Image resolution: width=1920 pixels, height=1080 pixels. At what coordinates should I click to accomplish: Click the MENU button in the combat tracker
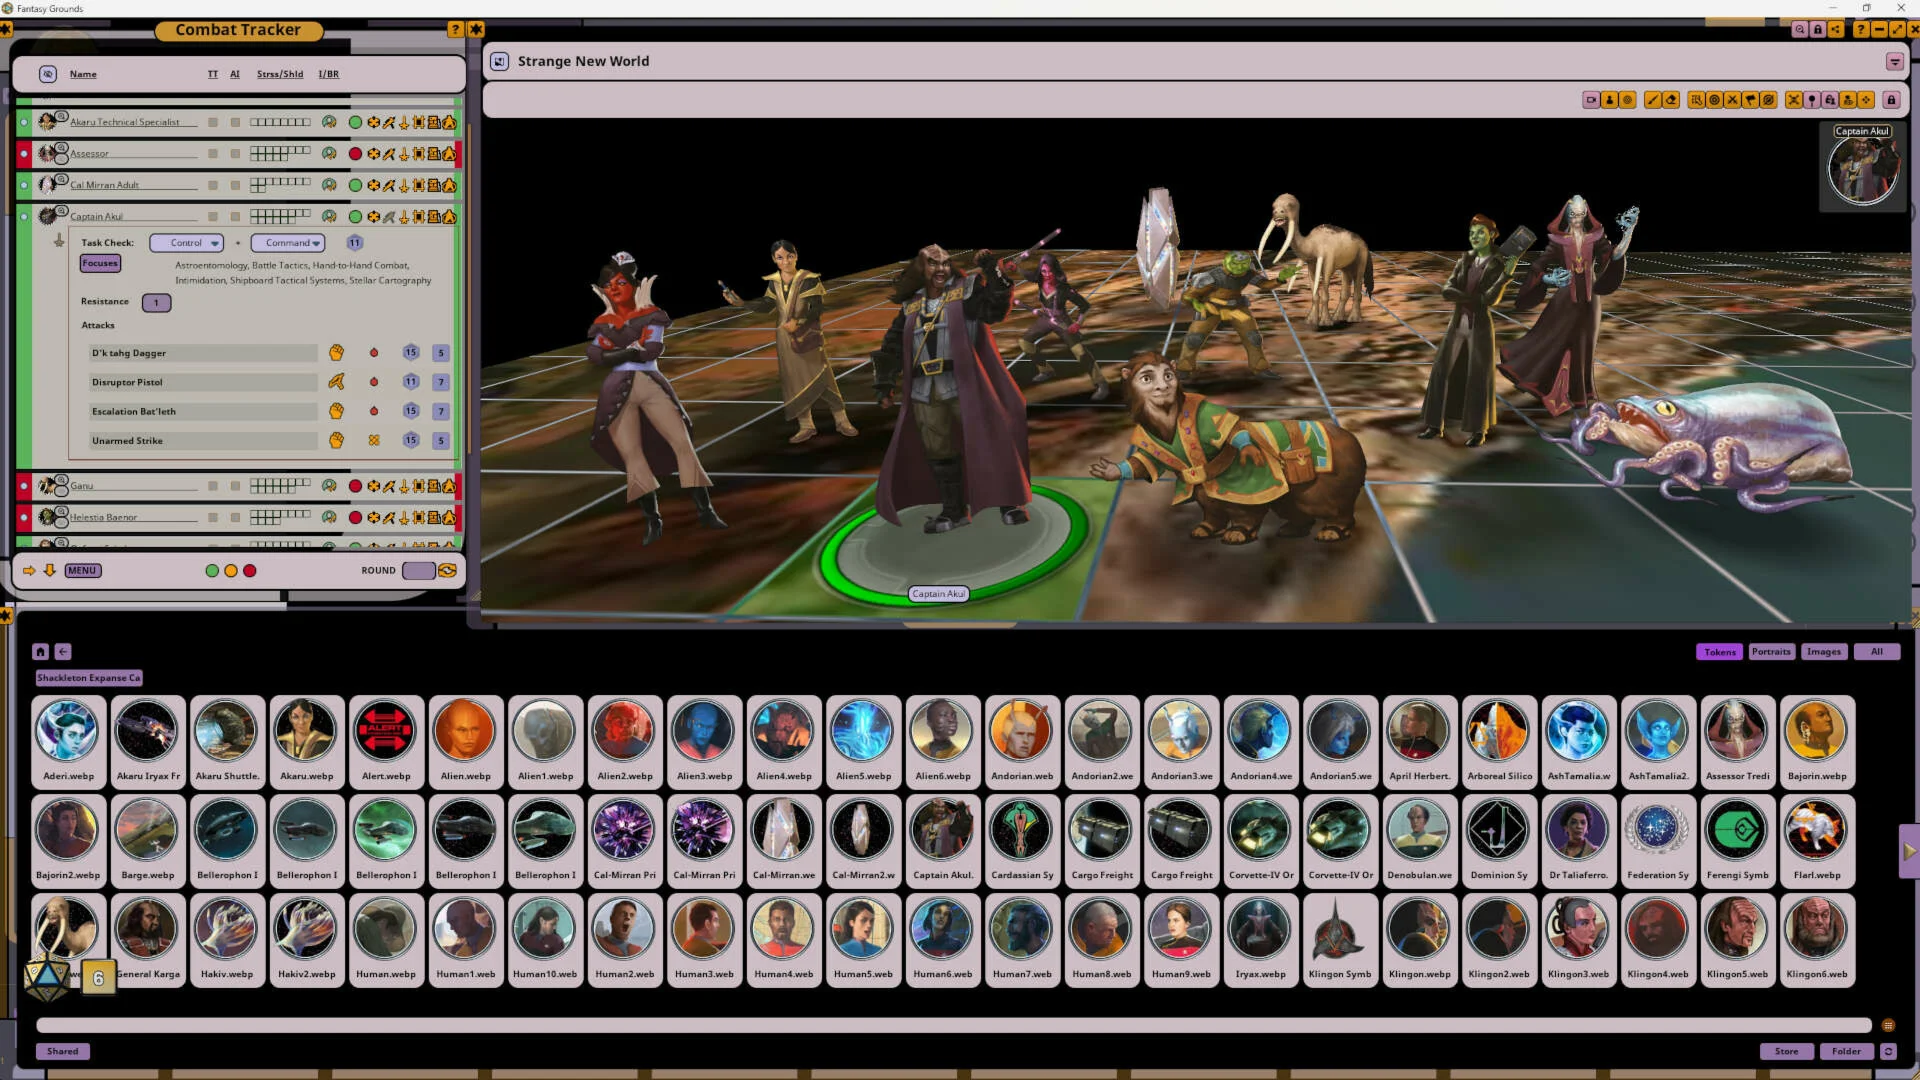82,571
